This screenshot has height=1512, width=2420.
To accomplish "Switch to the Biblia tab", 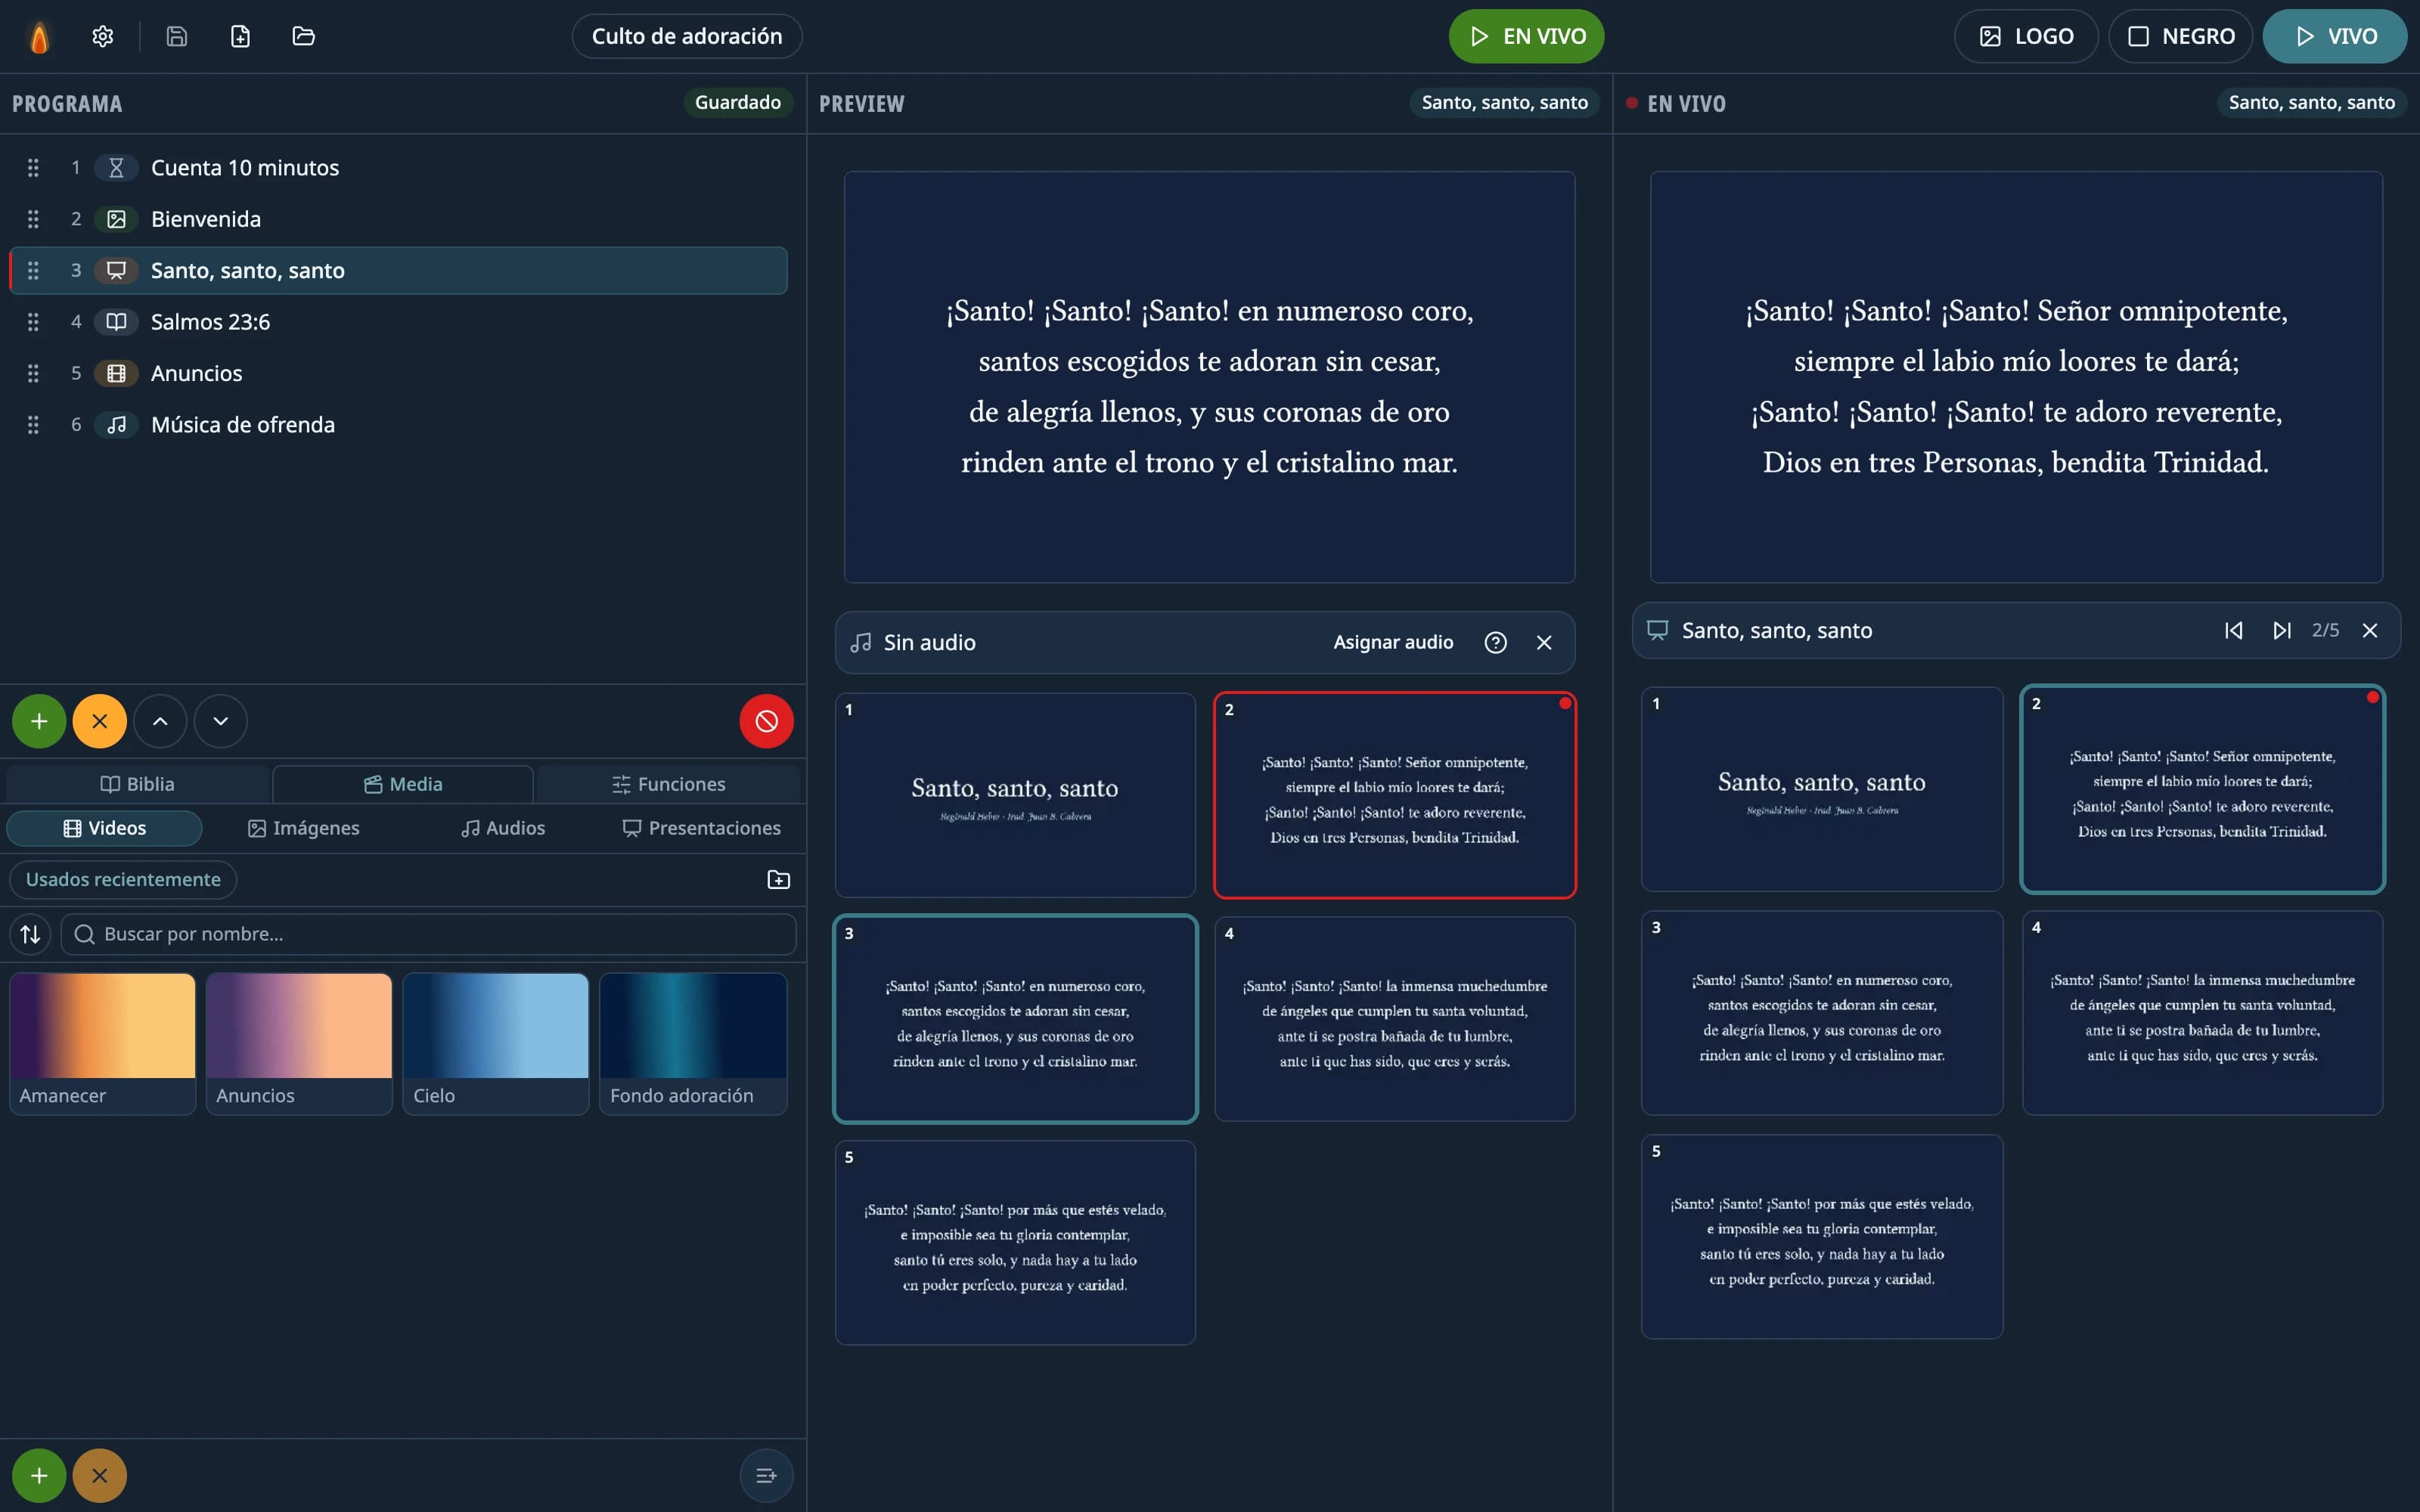I will (x=138, y=785).
